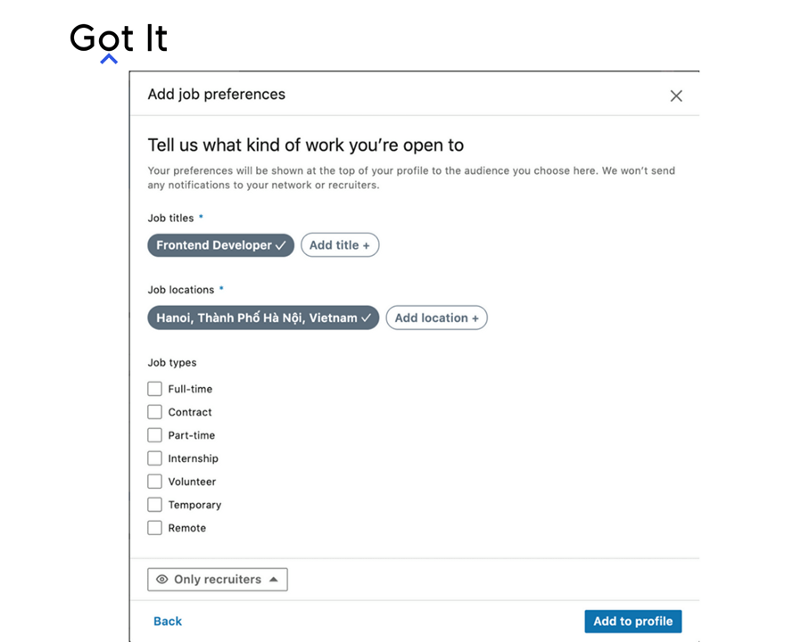Select the Frontend Developer title chip

click(221, 245)
